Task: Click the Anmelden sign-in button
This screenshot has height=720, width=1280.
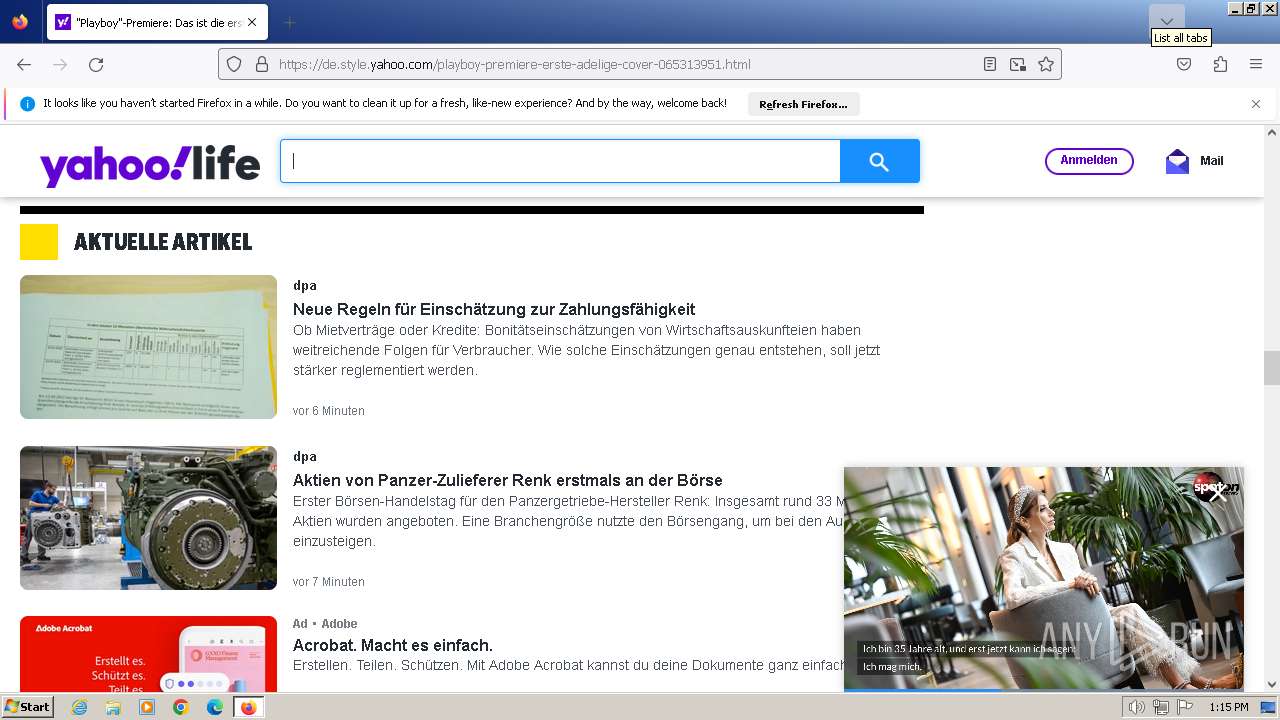Action: 1089,161
